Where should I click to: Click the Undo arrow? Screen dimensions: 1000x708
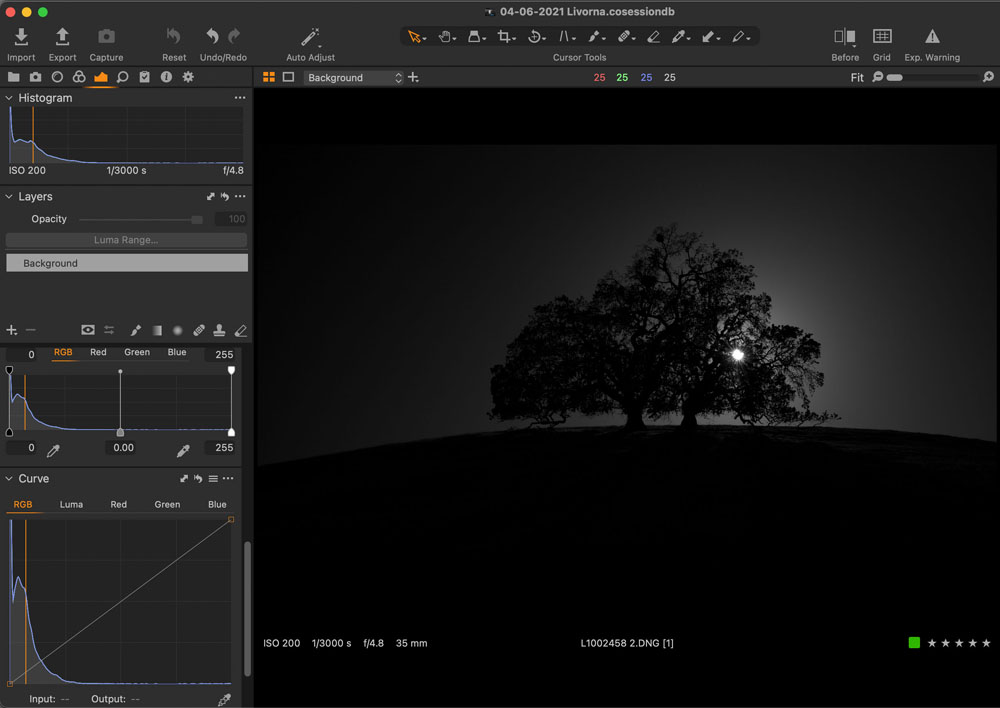tap(212, 36)
